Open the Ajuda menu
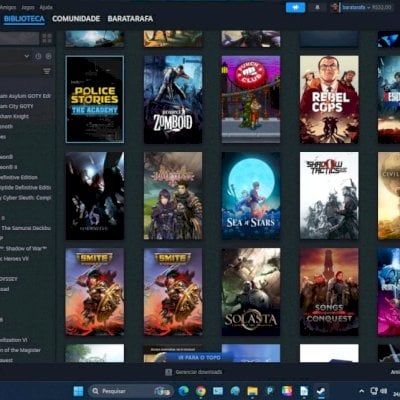This screenshot has height=400, width=400. [46, 7]
